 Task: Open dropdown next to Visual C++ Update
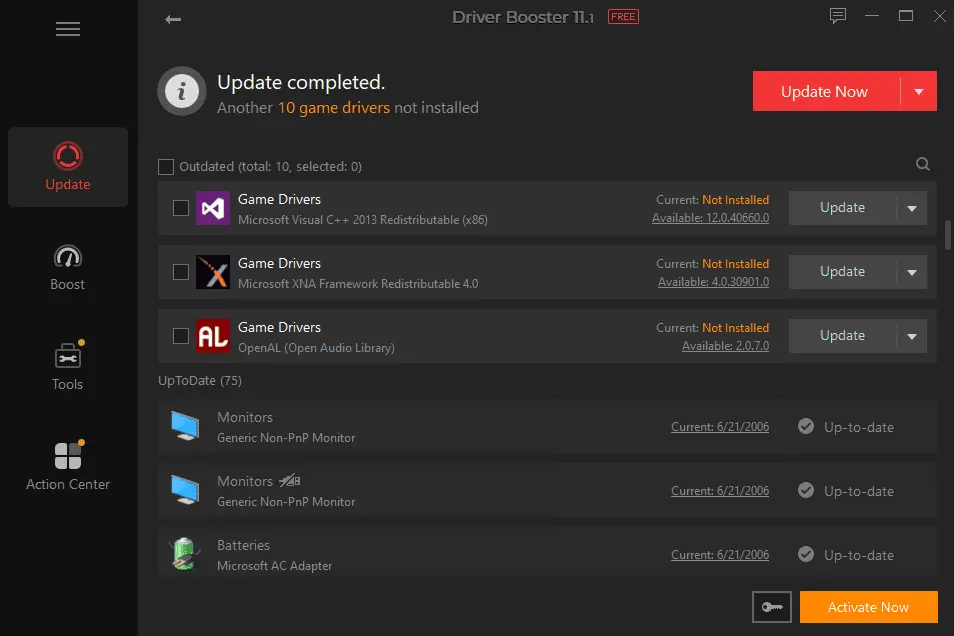tap(911, 208)
